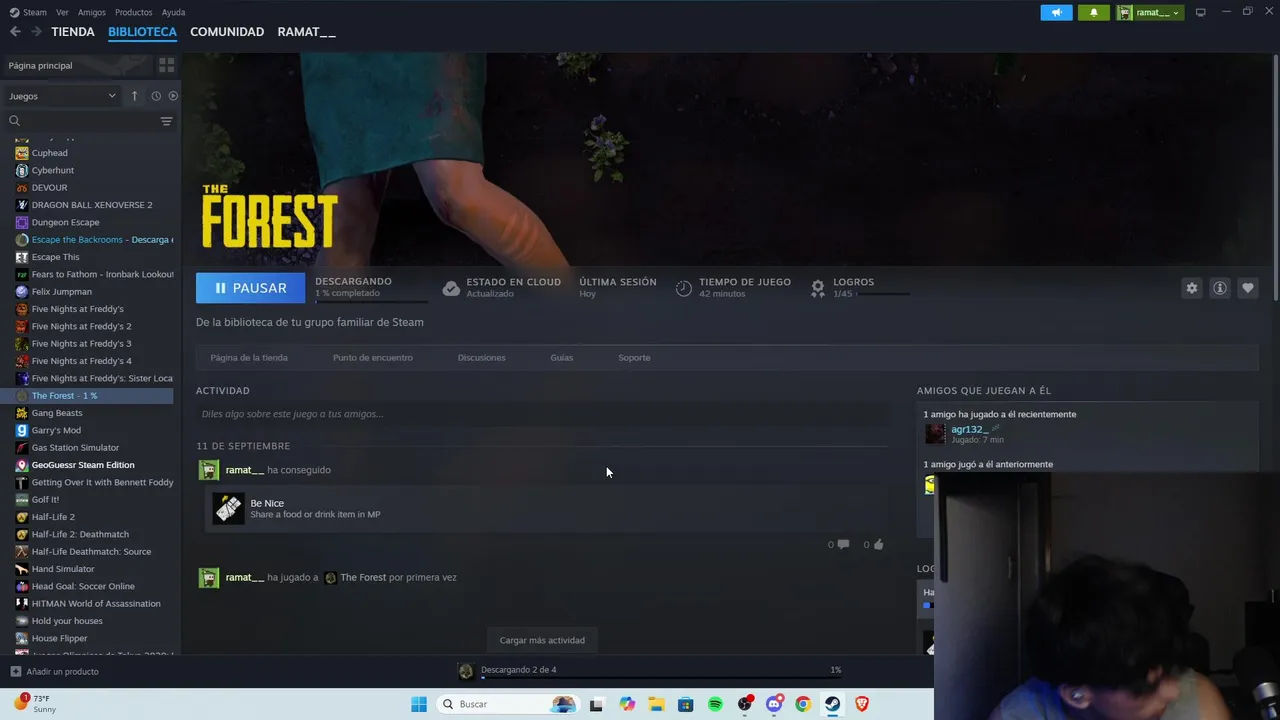Image resolution: width=1280 pixels, height=720 pixels.
Task: Click the Be Nice achievement icon
Action: tap(228, 508)
